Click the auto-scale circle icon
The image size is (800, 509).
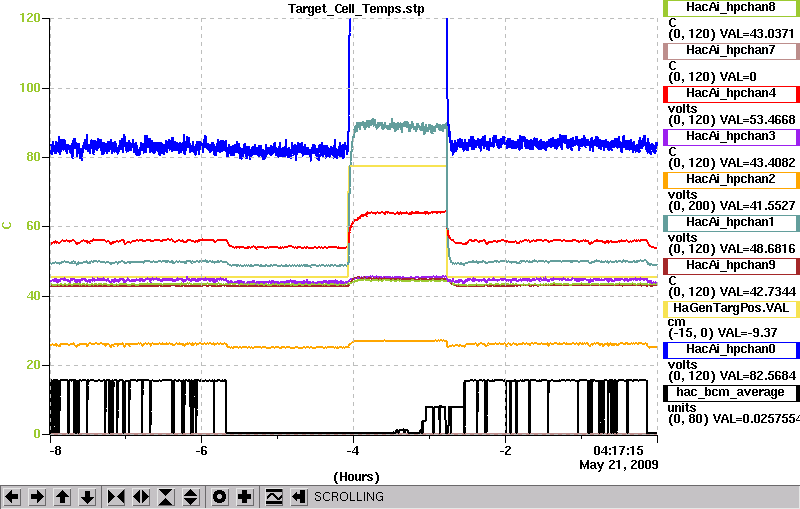pyautogui.click(x=219, y=497)
